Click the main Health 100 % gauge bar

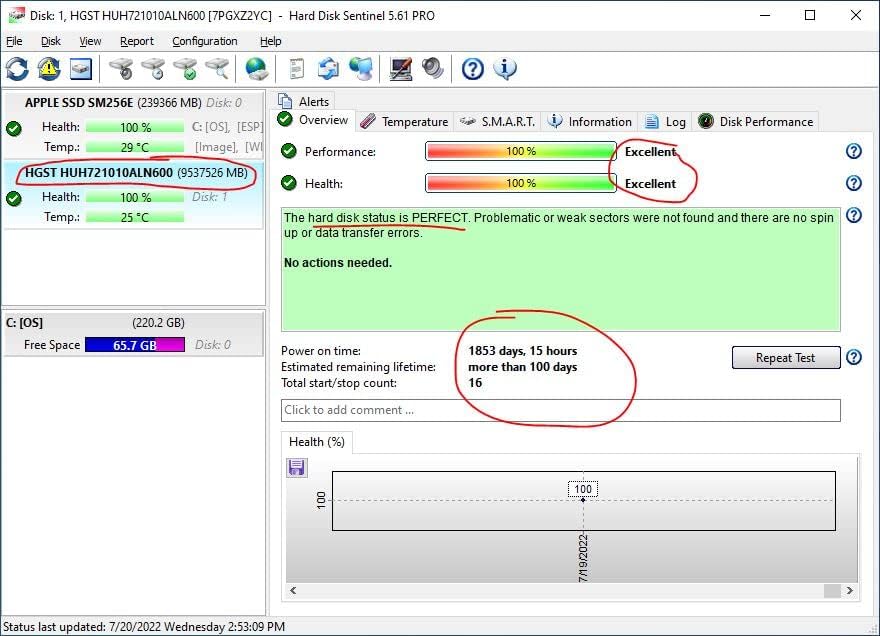click(521, 183)
